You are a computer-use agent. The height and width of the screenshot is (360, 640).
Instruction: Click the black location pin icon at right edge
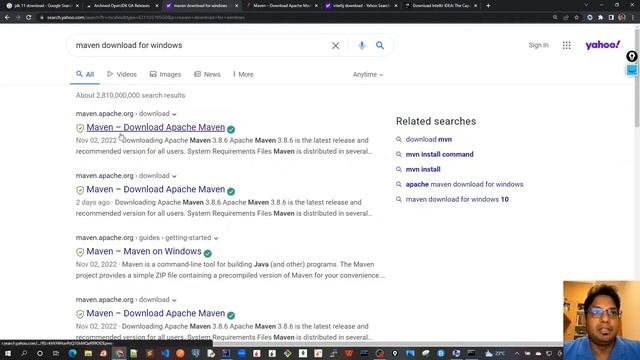(x=632, y=56)
